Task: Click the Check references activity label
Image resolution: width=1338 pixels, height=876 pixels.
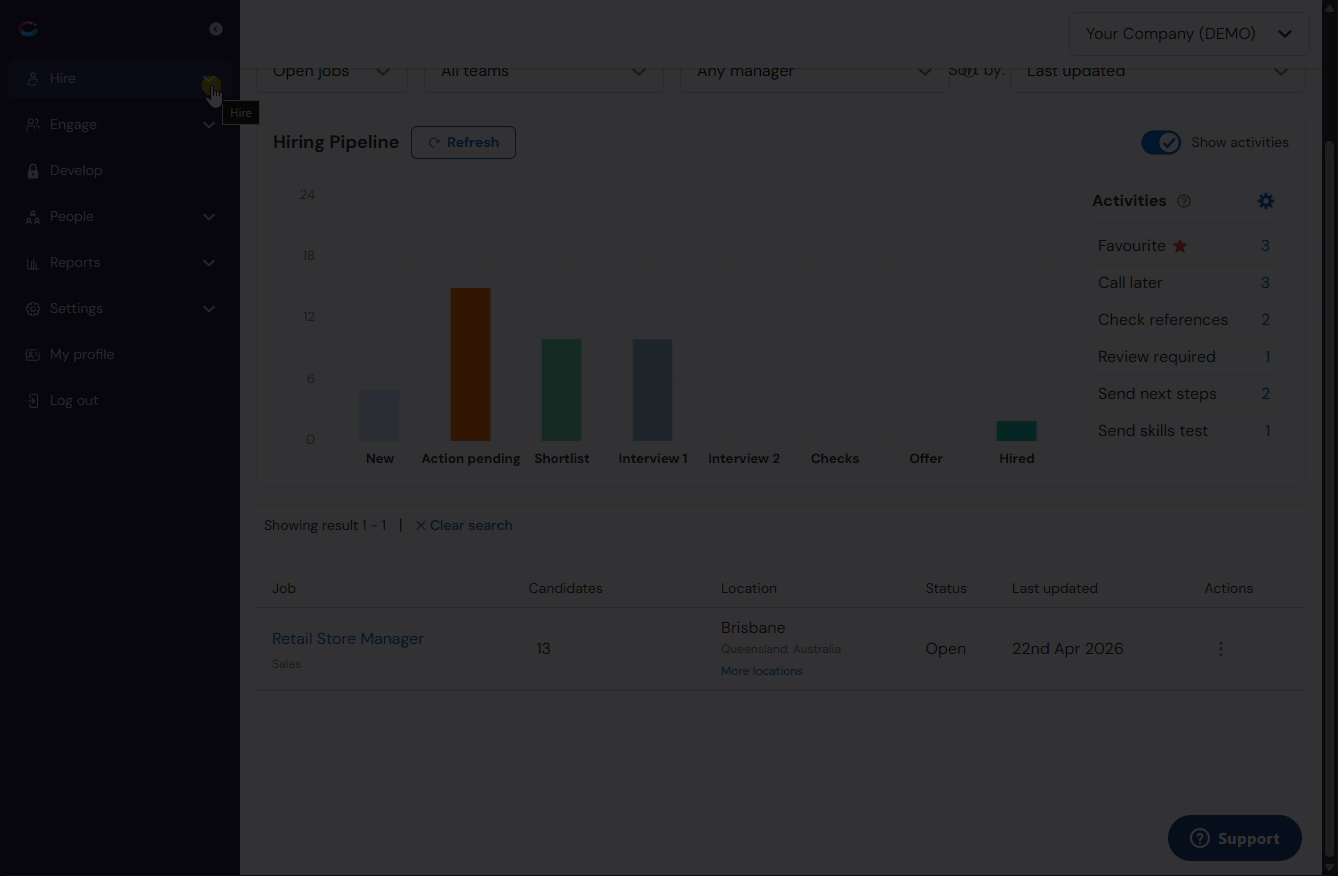Action: tap(1163, 320)
